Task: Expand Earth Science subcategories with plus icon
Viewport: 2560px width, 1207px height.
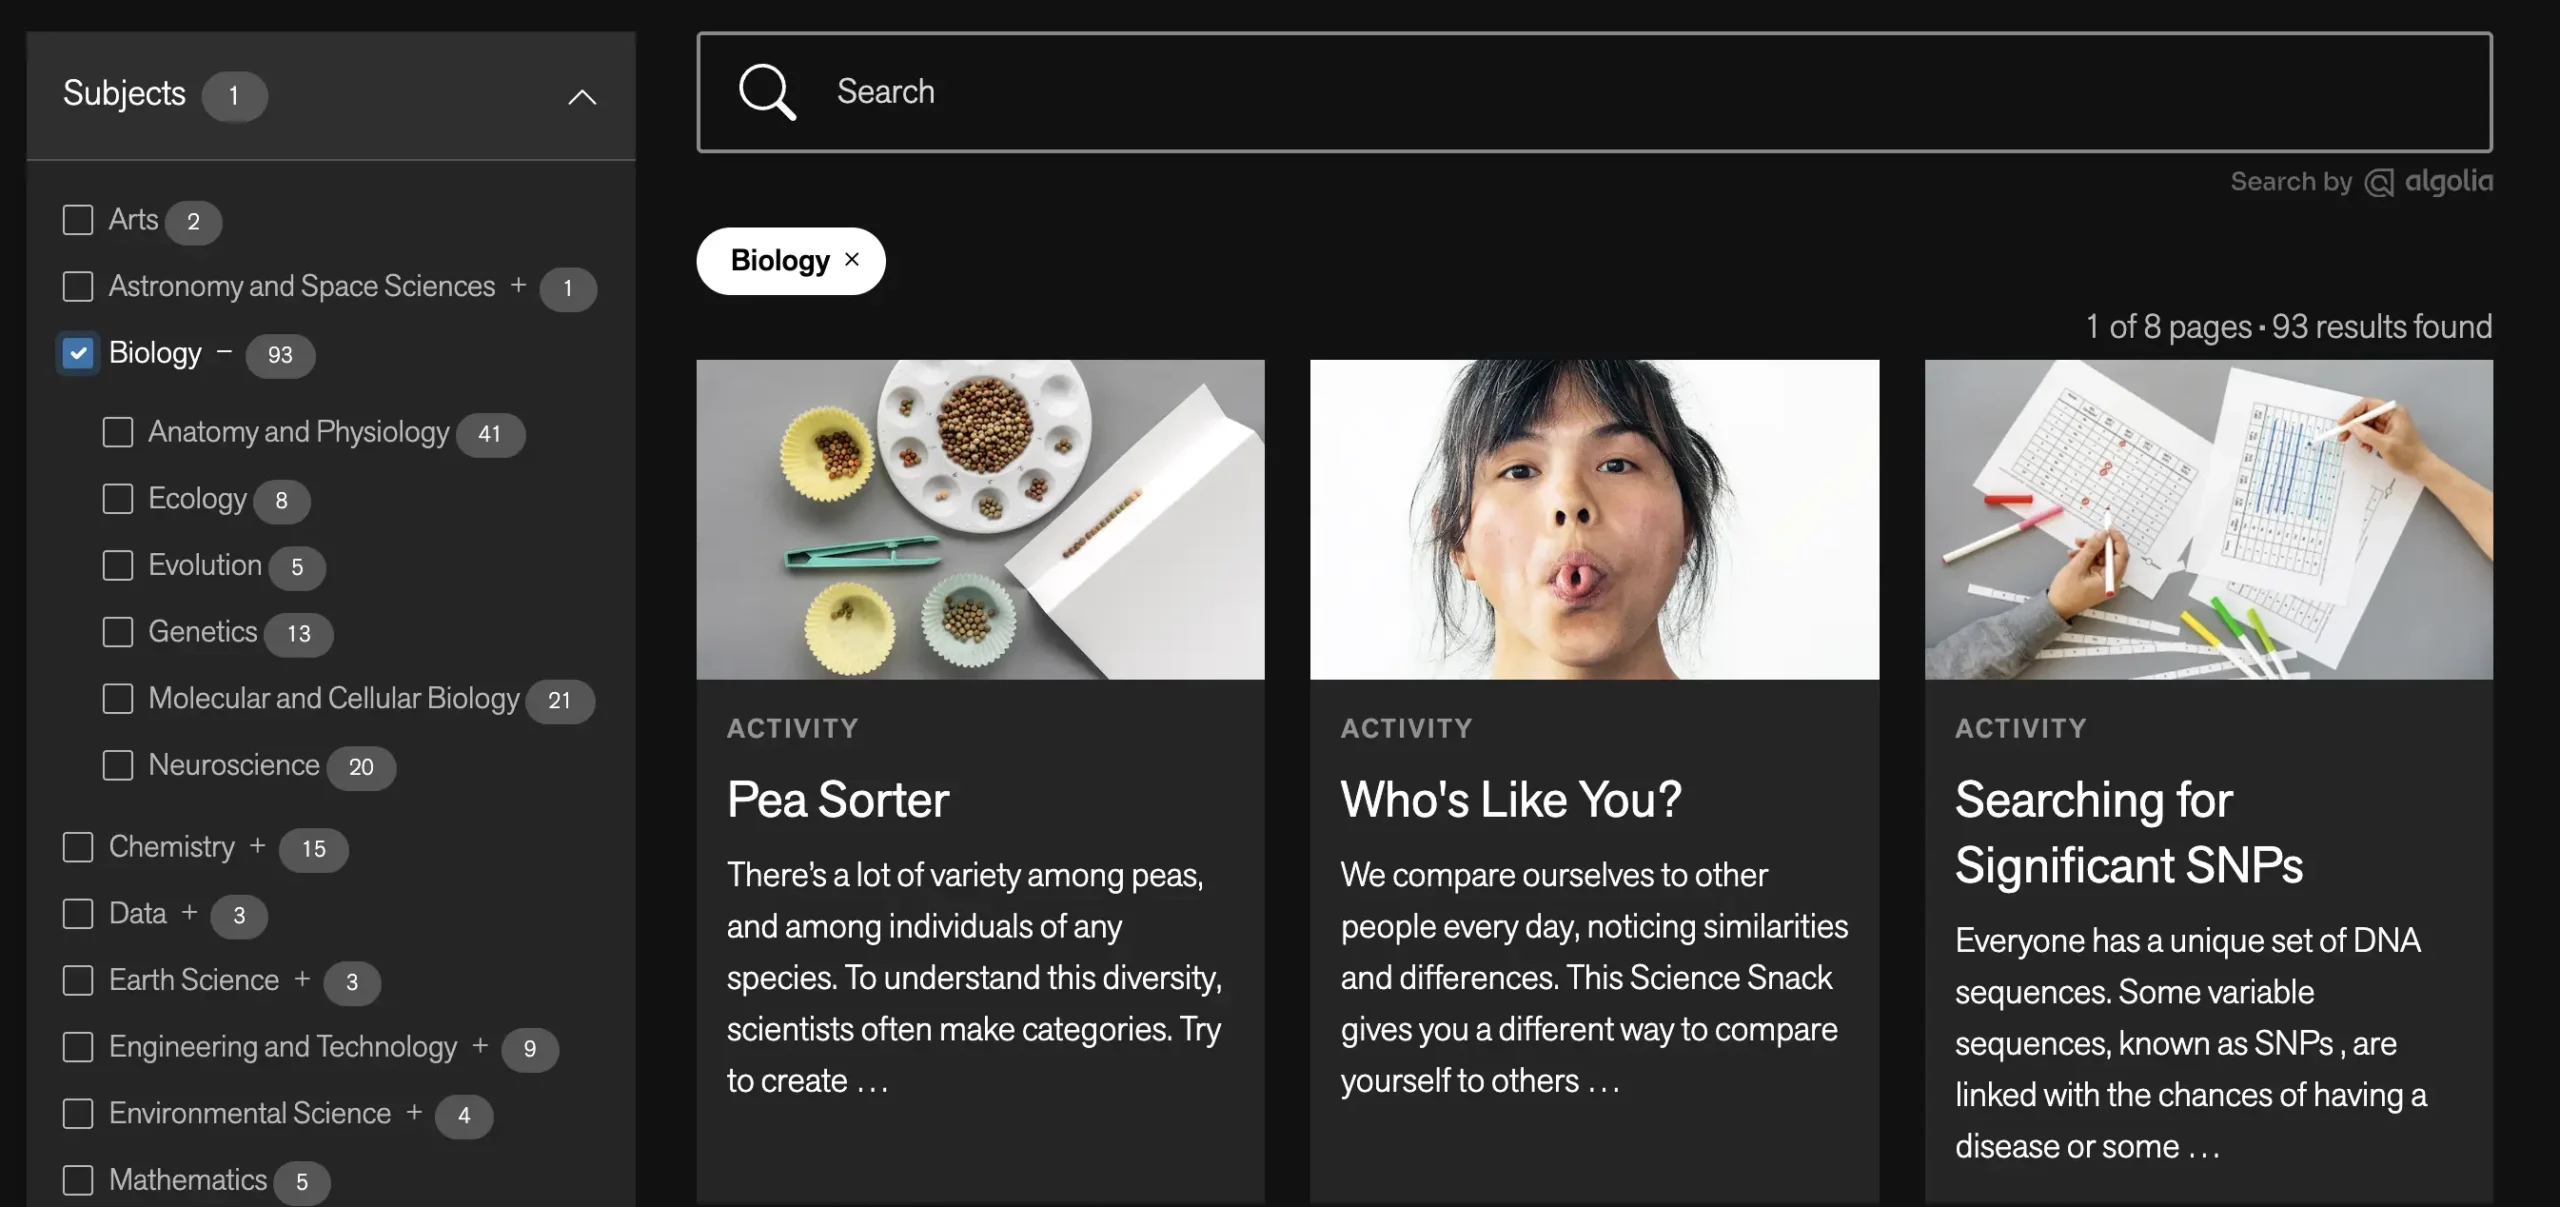Action: tap(302, 979)
